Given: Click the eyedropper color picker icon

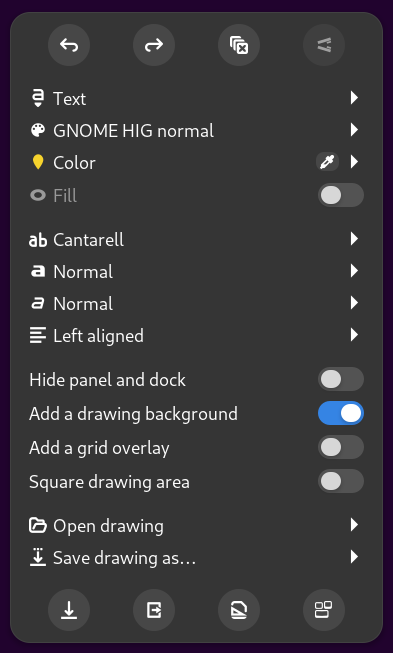Looking at the screenshot, I should pyautogui.click(x=327, y=162).
